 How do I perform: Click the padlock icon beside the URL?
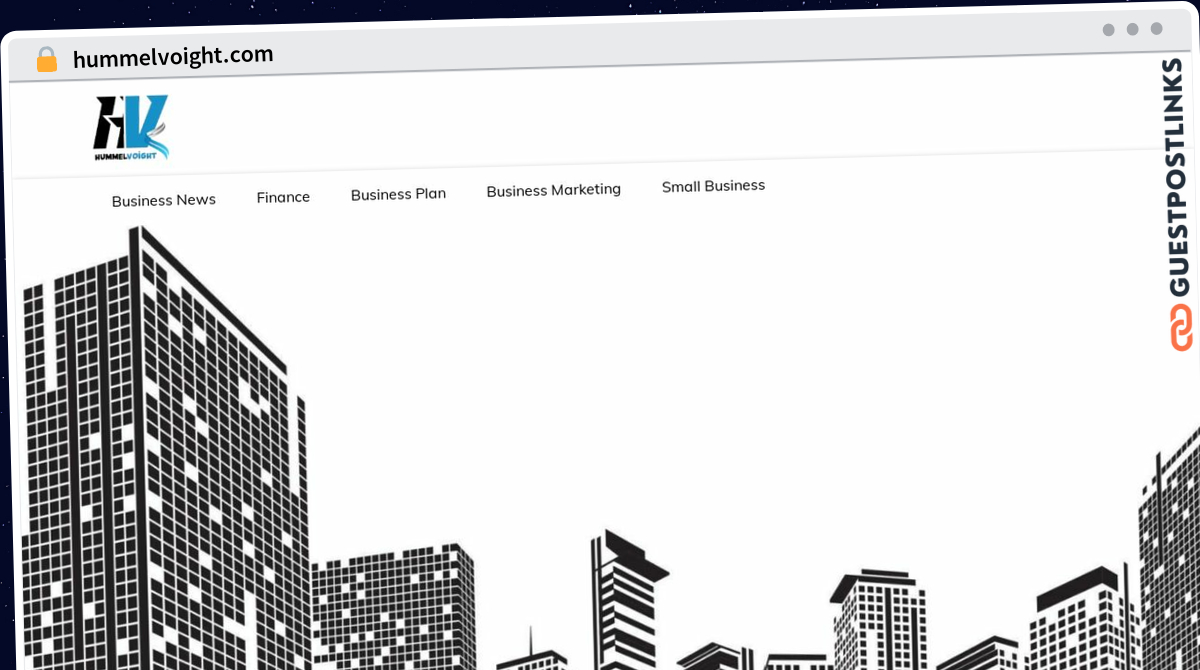pos(47,60)
